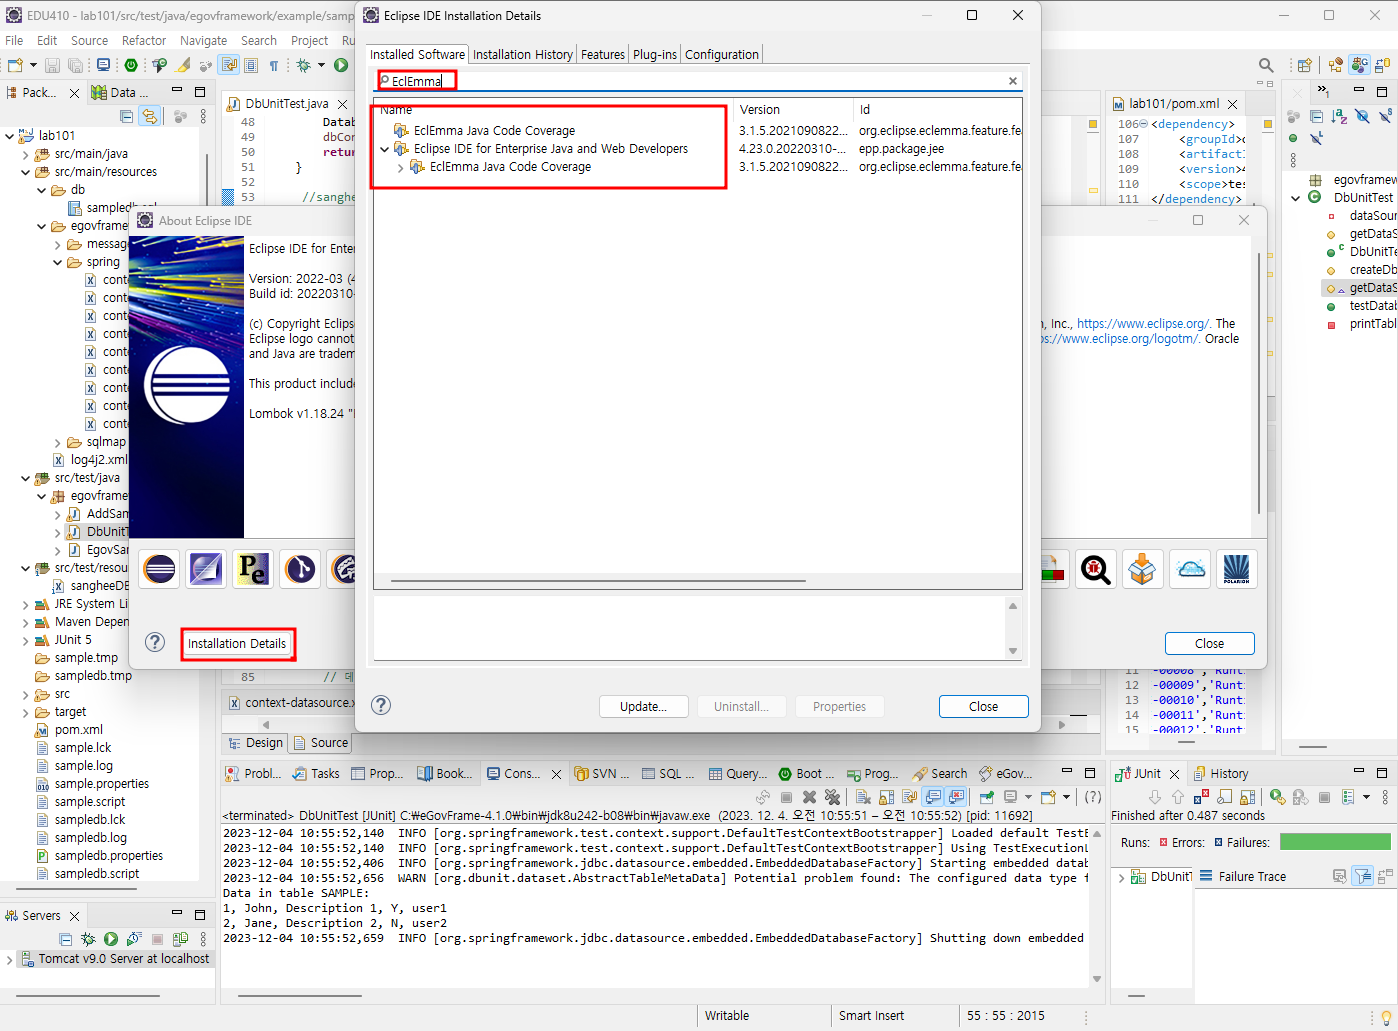Click the Polarion feature icon in About dialog
1398x1031 pixels.
[1236, 569]
